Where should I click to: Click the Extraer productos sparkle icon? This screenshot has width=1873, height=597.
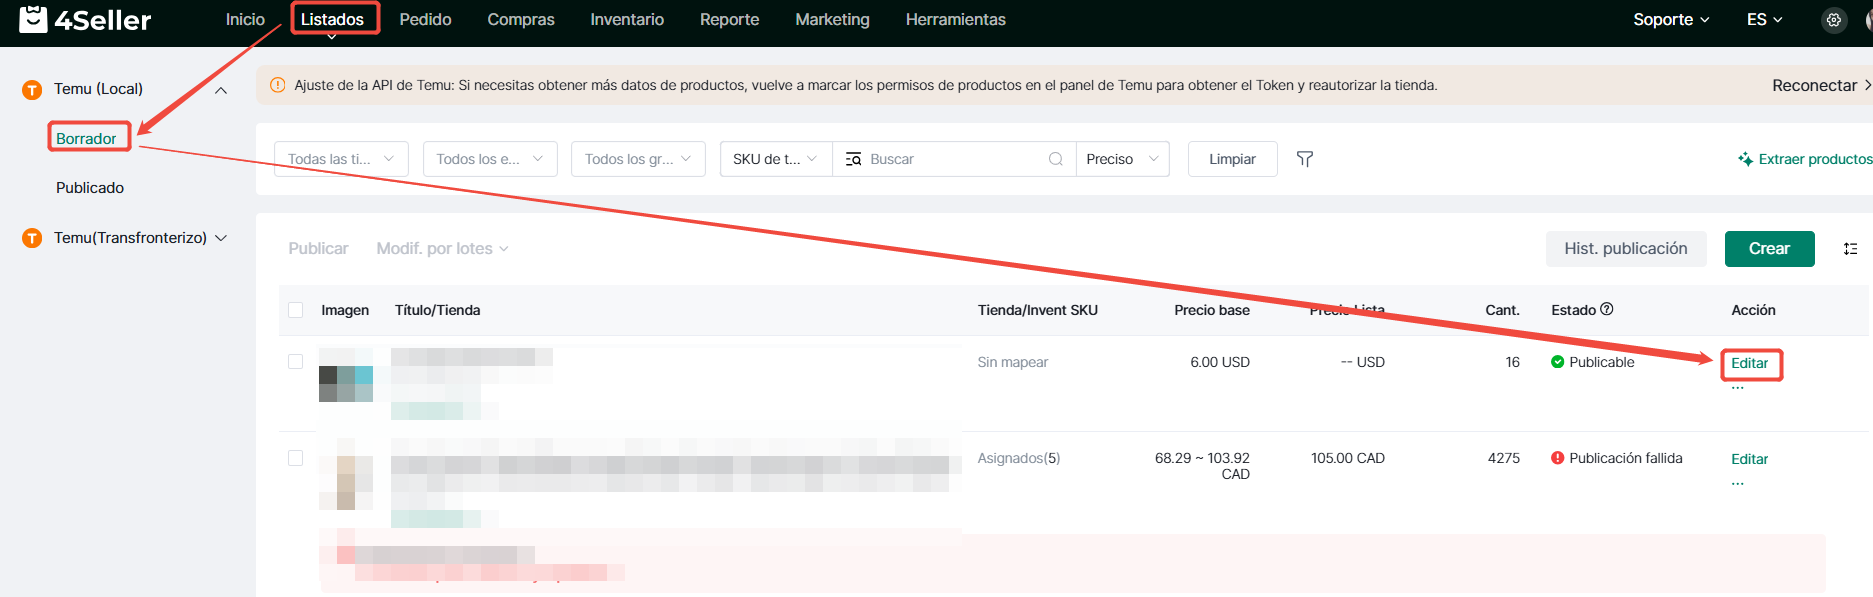point(1745,159)
